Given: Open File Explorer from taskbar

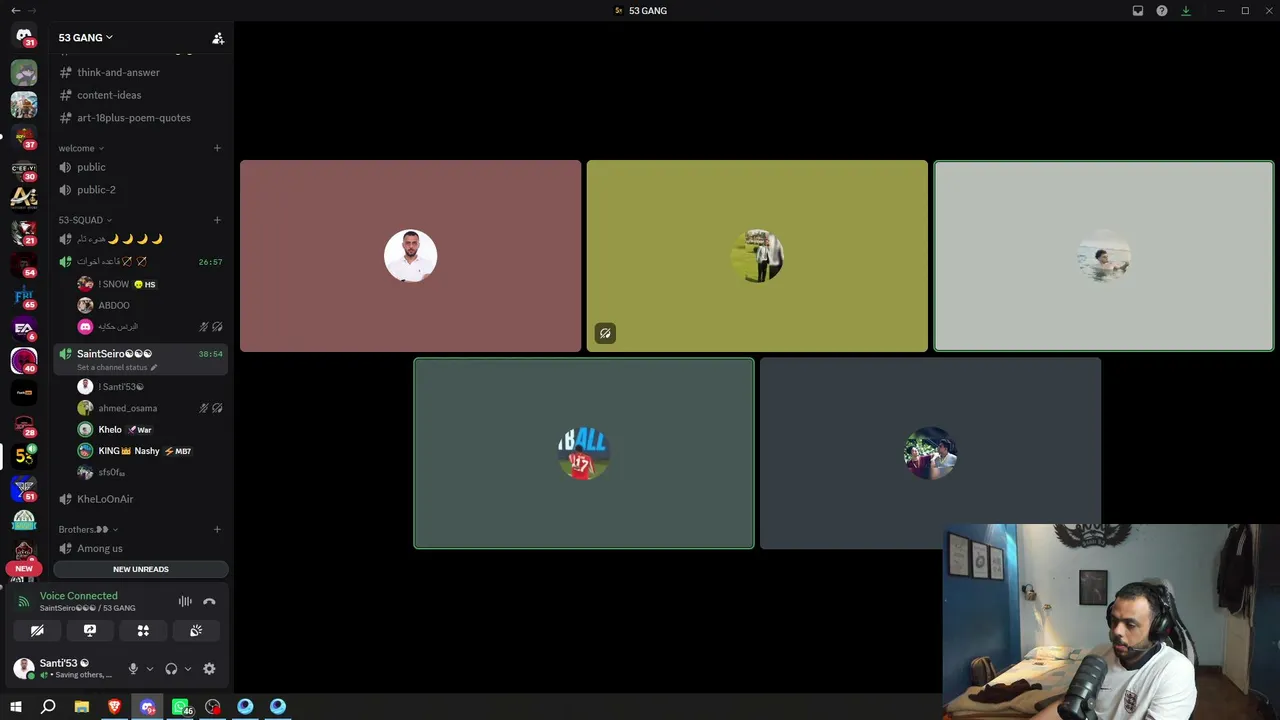Looking at the screenshot, I should tap(82, 707).
